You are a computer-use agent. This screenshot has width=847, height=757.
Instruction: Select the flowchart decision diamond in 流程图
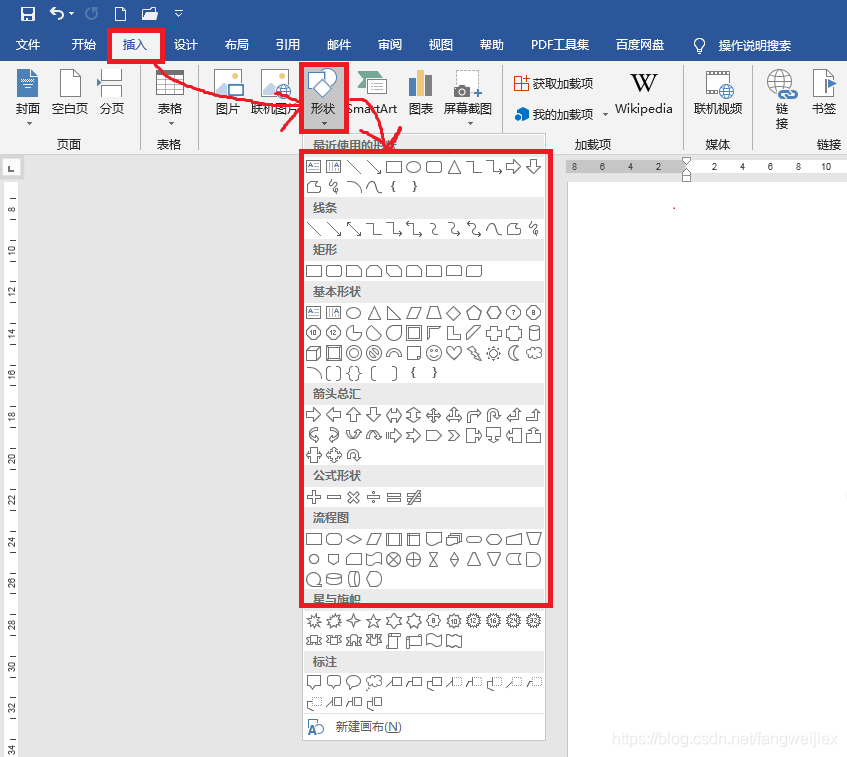tap(353, 539)
